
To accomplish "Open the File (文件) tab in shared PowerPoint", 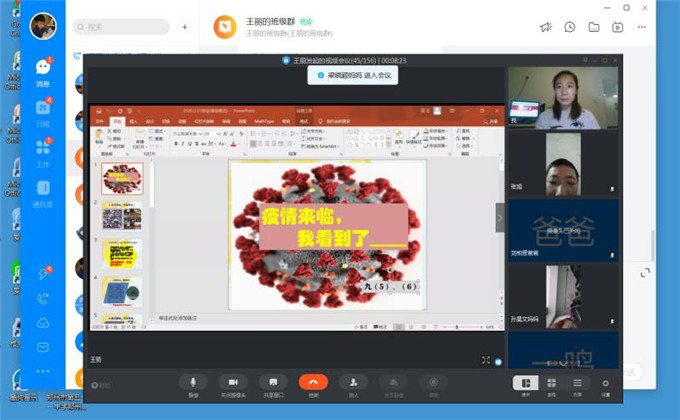I will pos(100,121).
